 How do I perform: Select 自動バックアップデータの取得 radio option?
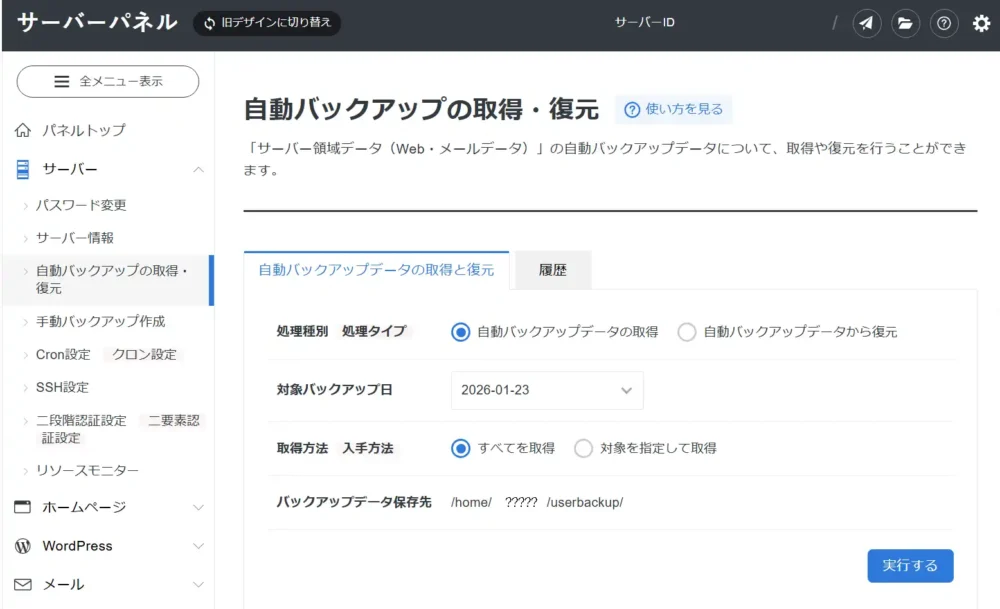[460, 332]
